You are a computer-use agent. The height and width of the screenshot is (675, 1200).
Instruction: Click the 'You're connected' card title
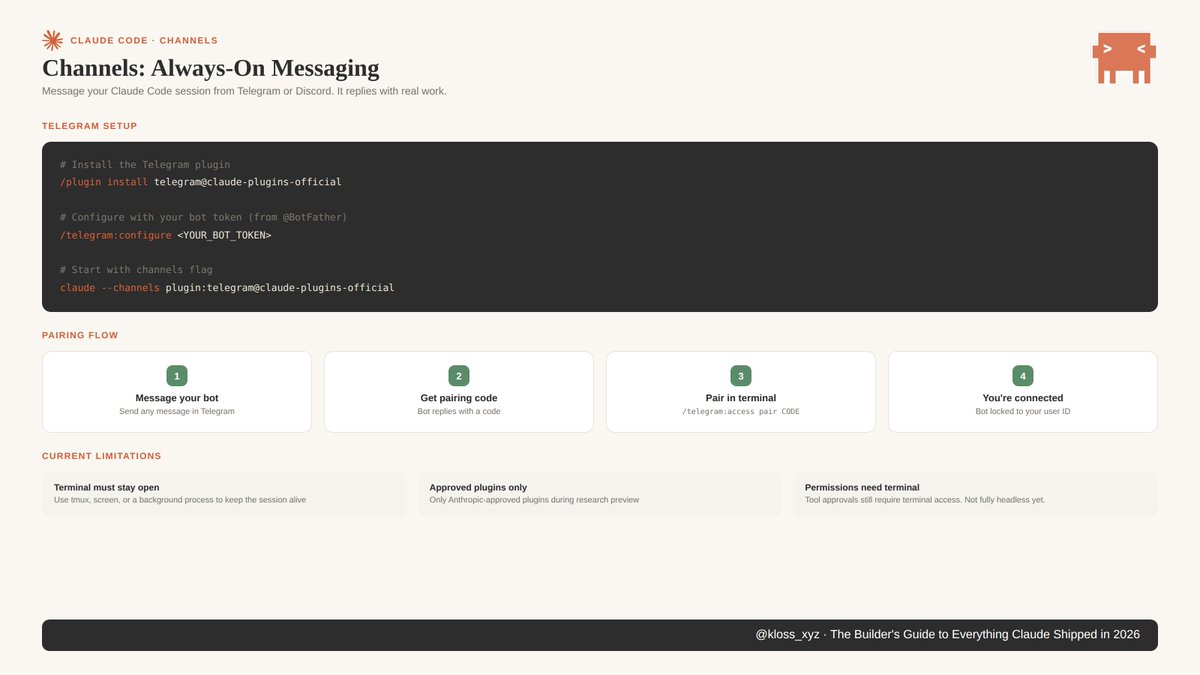(x=1023, y=398)
